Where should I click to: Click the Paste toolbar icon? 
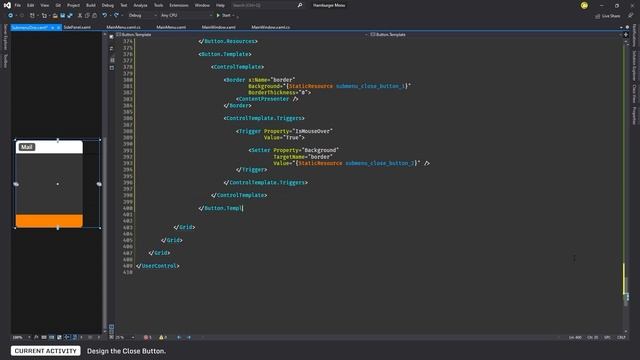click(94, 16)
